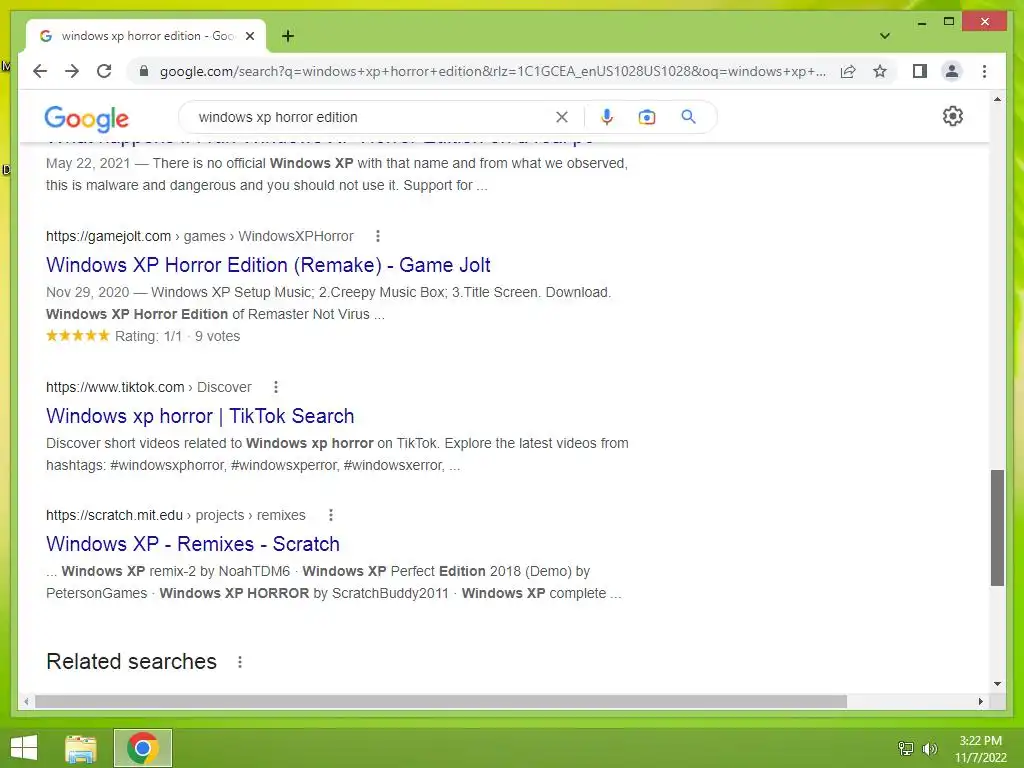Click Chrome taskbar icon
Viewport: 1024px width, 768px height.
[143, 748]
